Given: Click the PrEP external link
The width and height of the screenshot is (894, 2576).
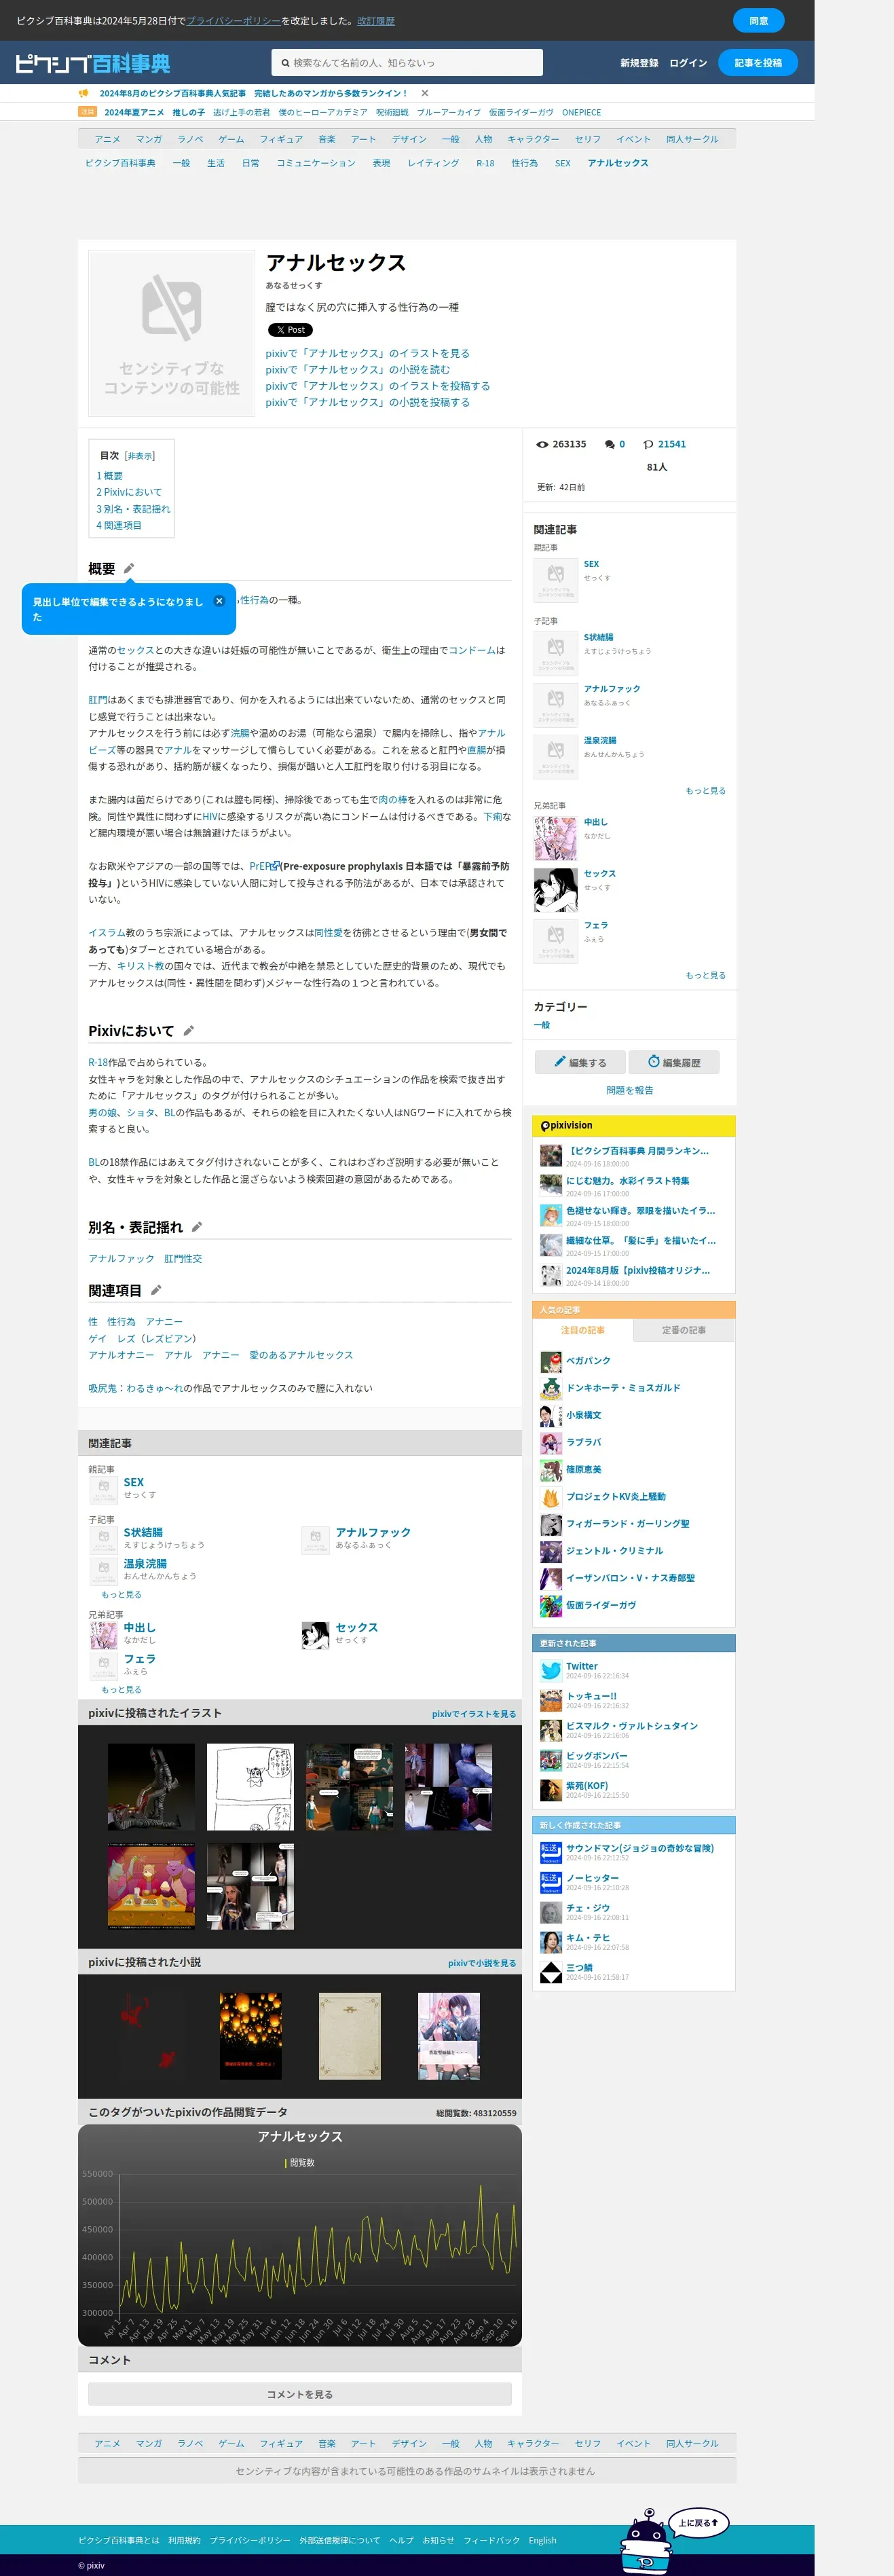Looking at the screenshot, I should (265, 866).
